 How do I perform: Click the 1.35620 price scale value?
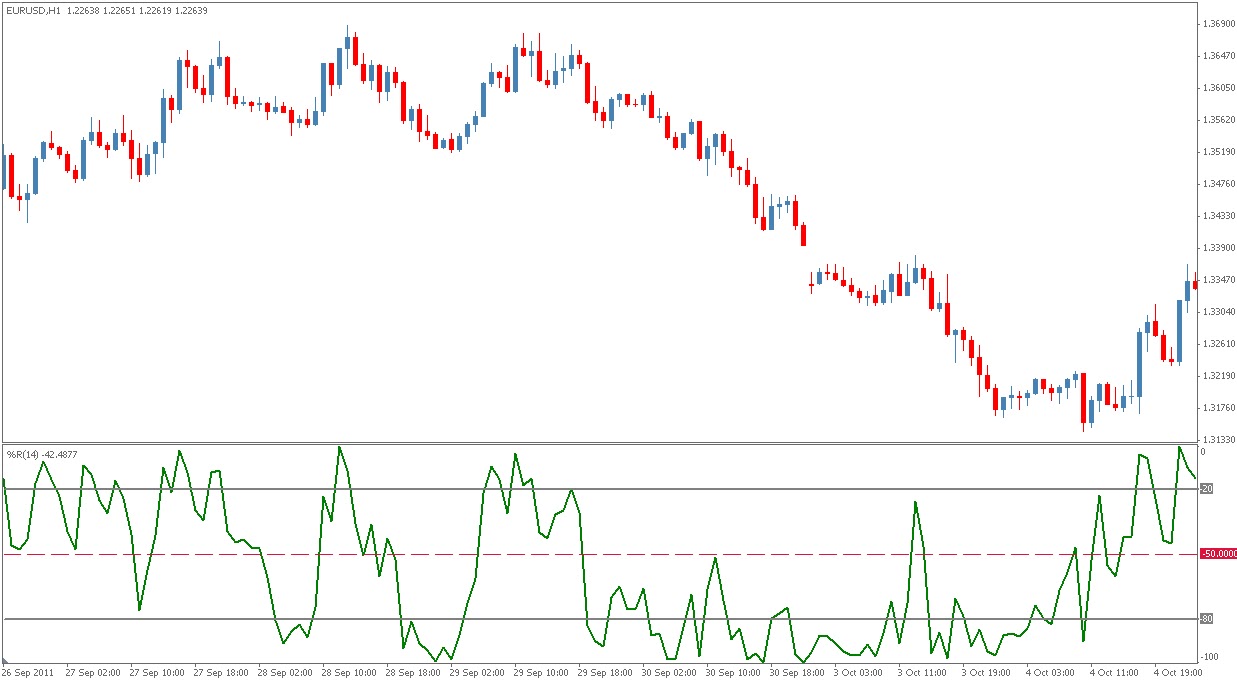1217,119
